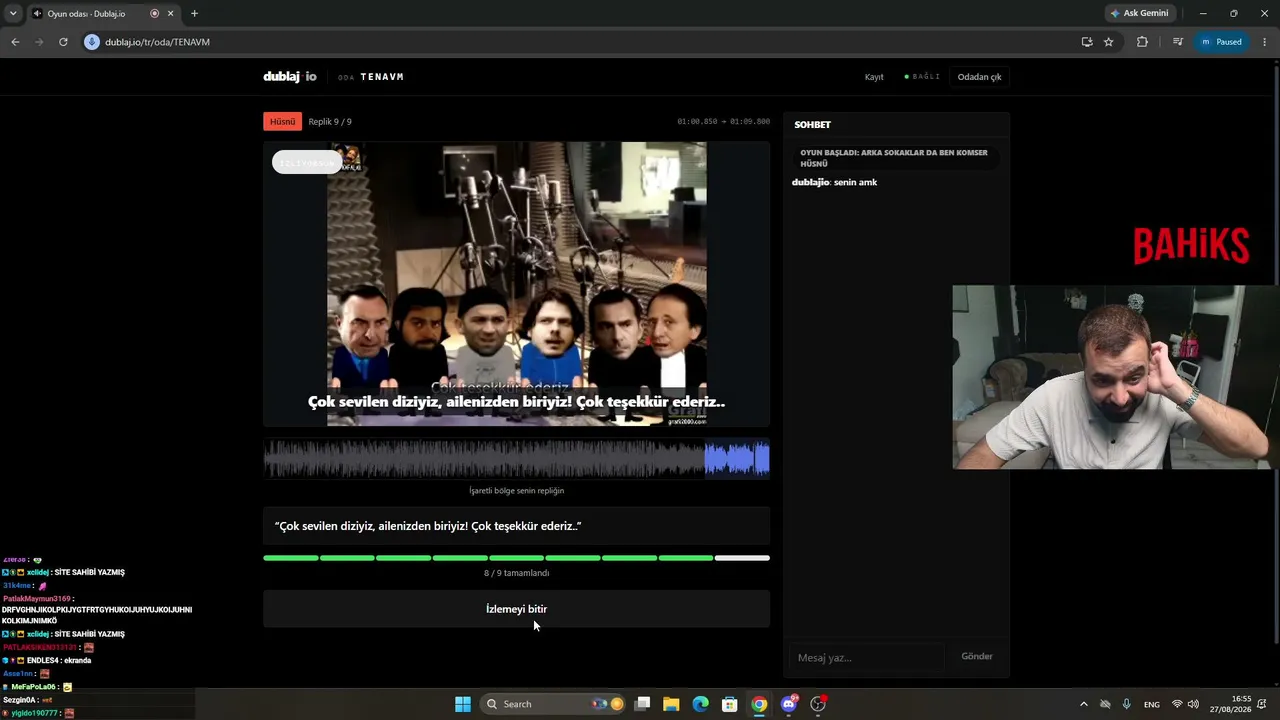Click the red Hüsnü character badge

tap(282, 121)
